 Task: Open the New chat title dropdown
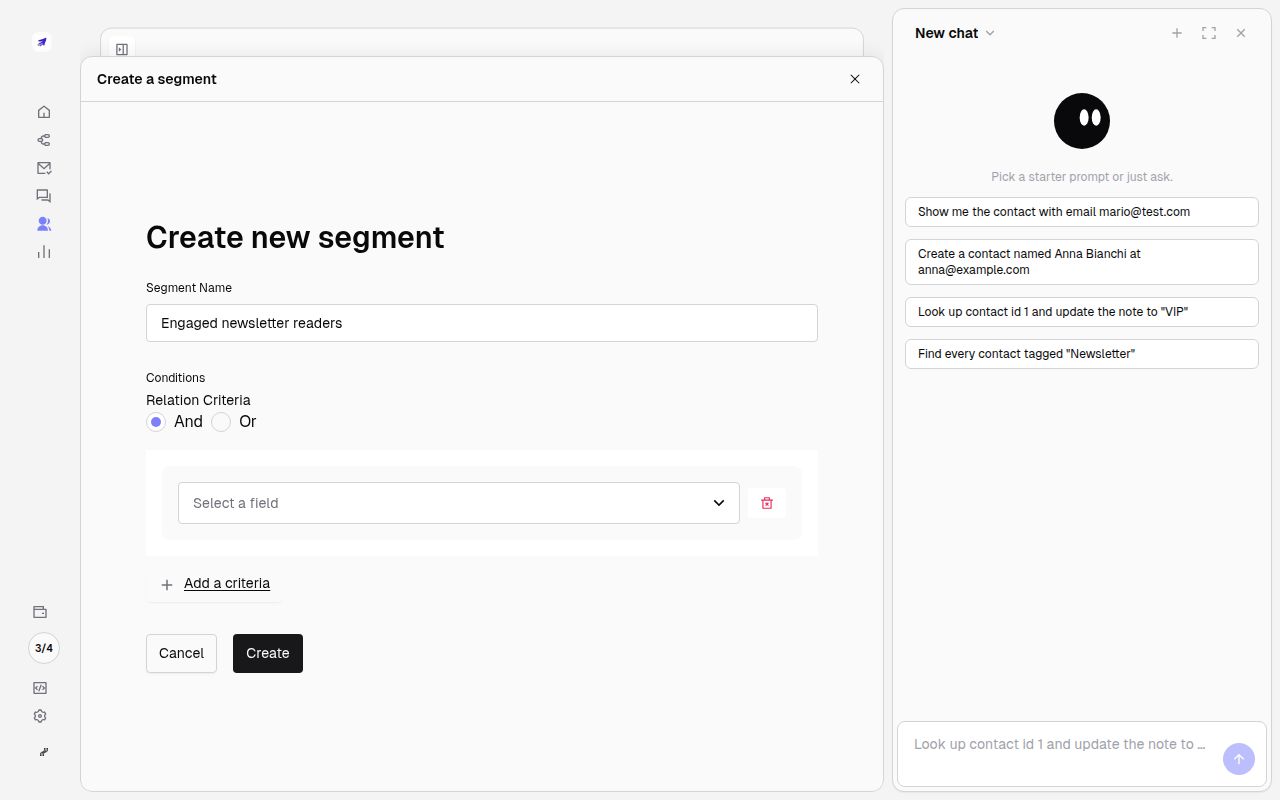point(955,33)
